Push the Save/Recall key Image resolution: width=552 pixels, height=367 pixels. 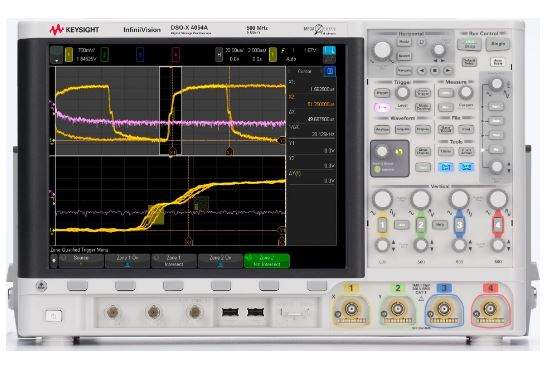446,129
